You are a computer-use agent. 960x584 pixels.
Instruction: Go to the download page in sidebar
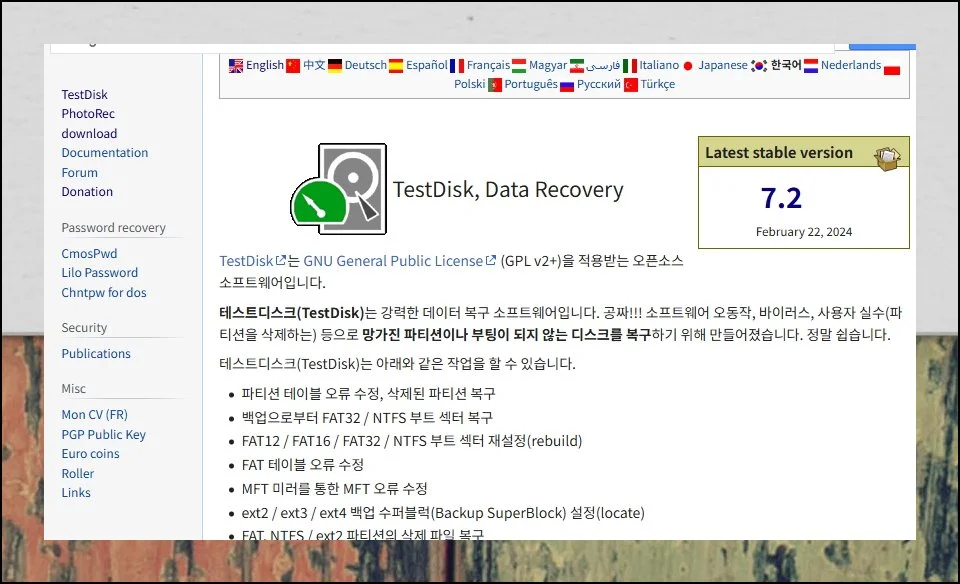[x=89, y=133]
